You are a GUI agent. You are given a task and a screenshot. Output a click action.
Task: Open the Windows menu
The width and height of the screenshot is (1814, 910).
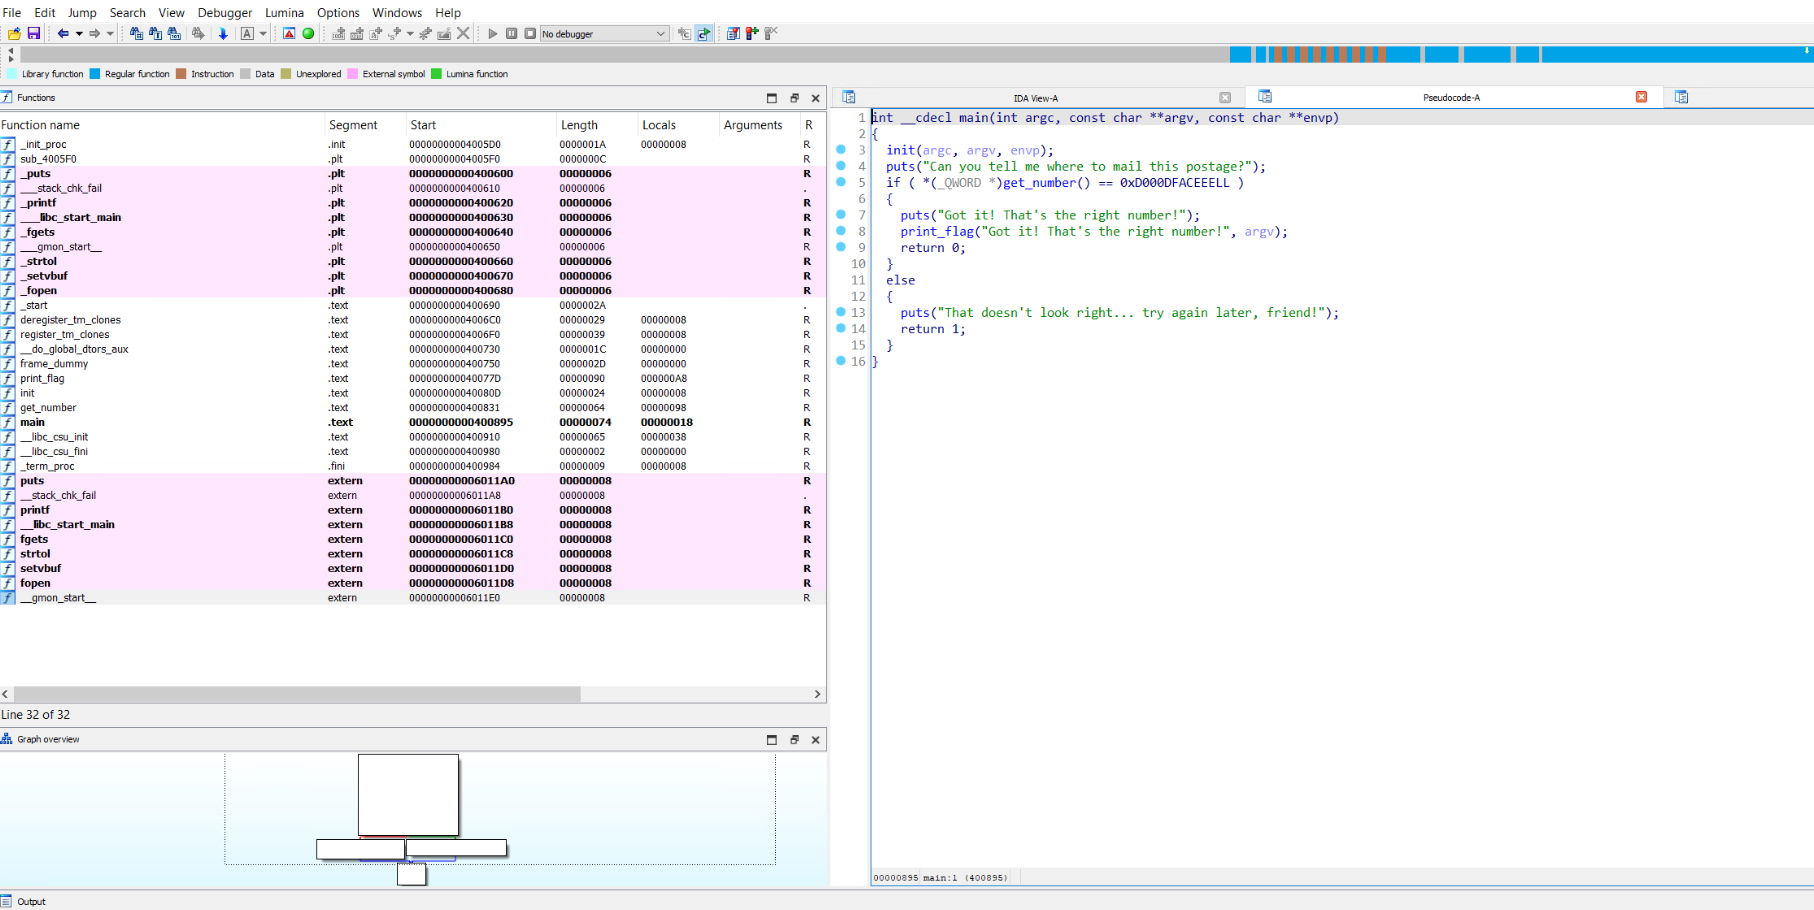point(397,12)
